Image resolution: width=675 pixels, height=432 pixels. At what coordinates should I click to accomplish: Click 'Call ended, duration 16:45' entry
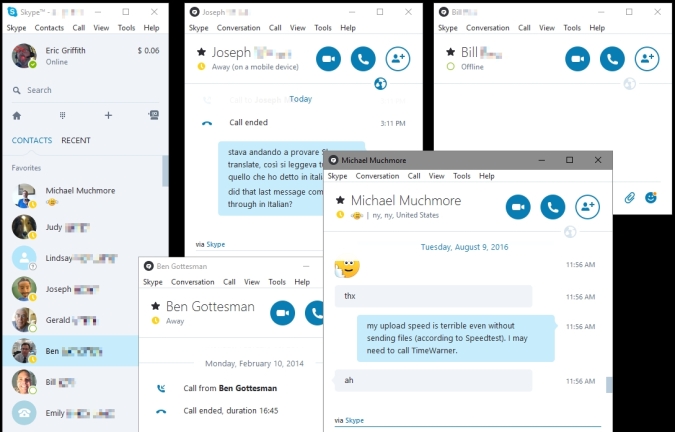(231, 410)
